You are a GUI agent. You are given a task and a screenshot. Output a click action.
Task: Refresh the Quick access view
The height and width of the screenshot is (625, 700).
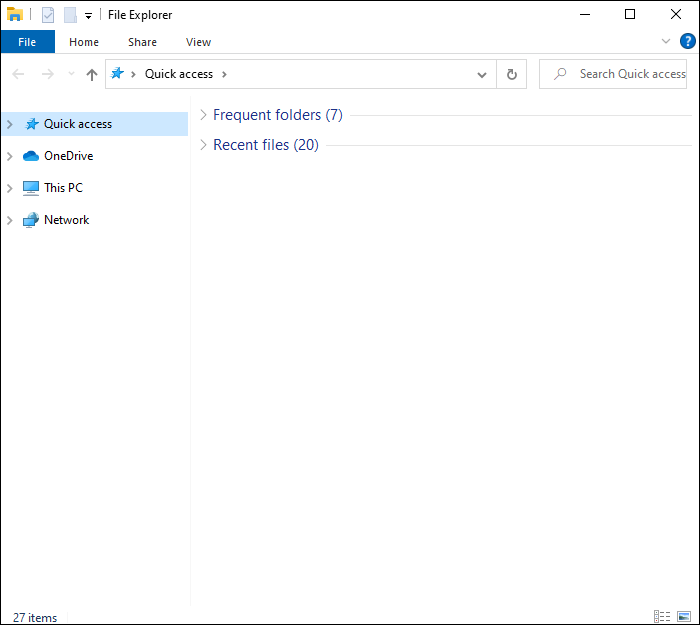[512, 74]
